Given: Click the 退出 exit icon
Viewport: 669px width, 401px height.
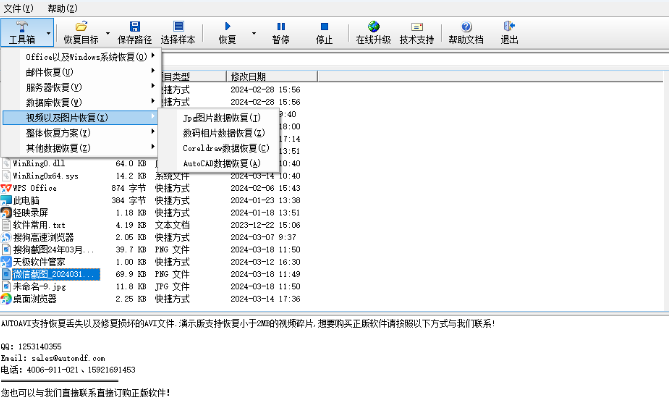Looking at the screenshot, I should pyautogui.click(x=509, y=26).
